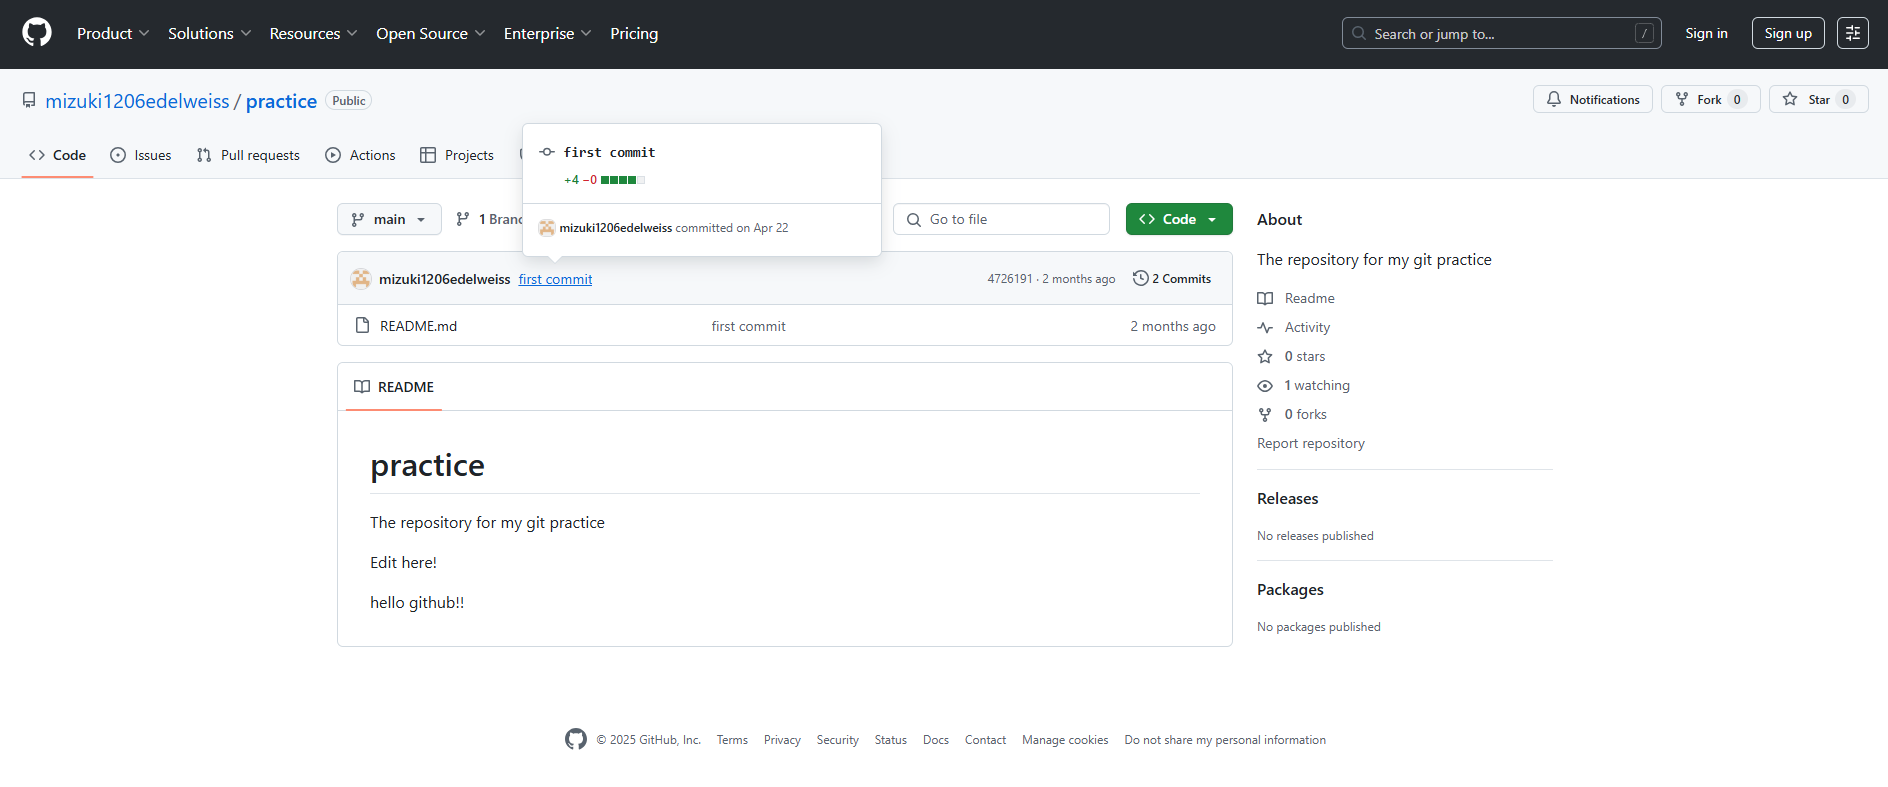Go to the Pricing page
The image size is (1888, 787).
point(634,33)
